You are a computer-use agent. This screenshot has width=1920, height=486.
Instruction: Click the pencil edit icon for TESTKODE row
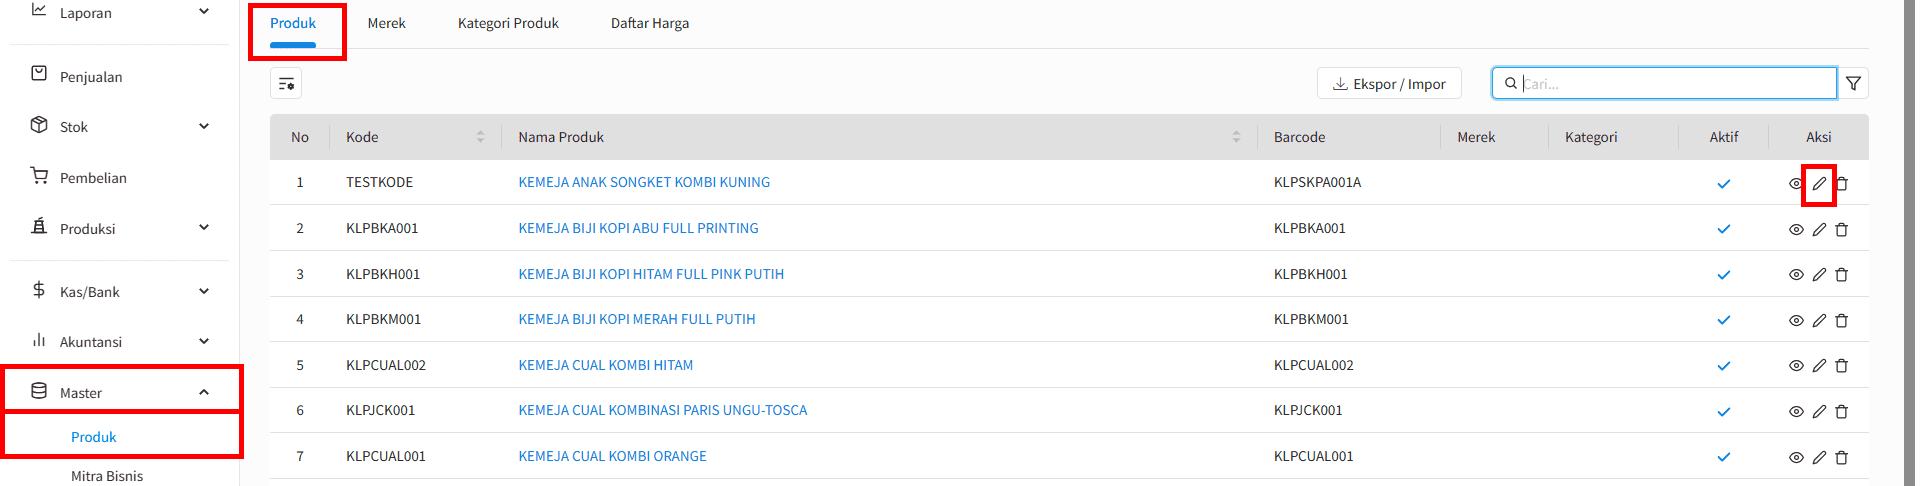click(x=1819, y=184)
